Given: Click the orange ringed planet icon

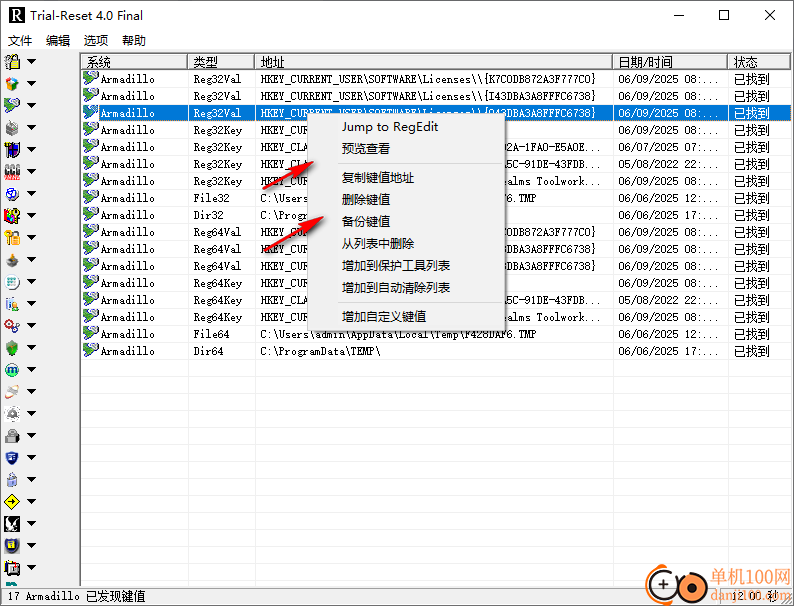Looking at the screenshot, I should point(12,391).
